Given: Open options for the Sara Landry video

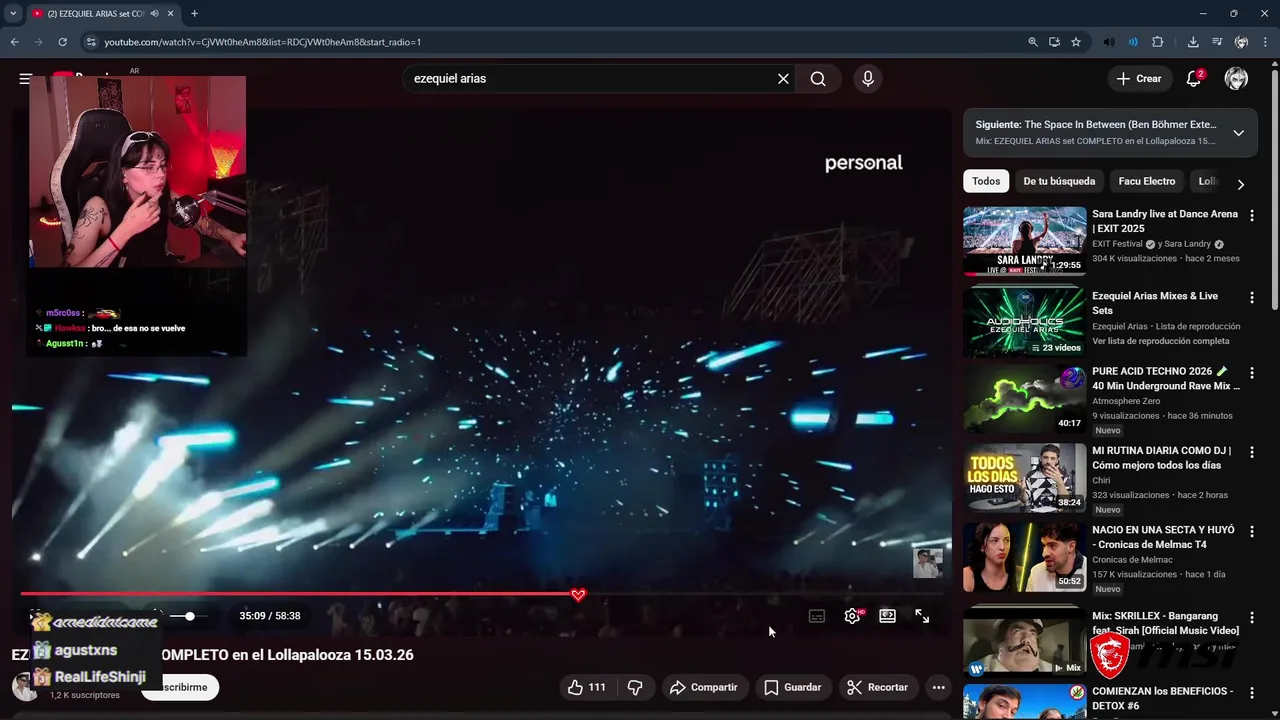Looking at the screenshot, I should [x=1252, y=215].
